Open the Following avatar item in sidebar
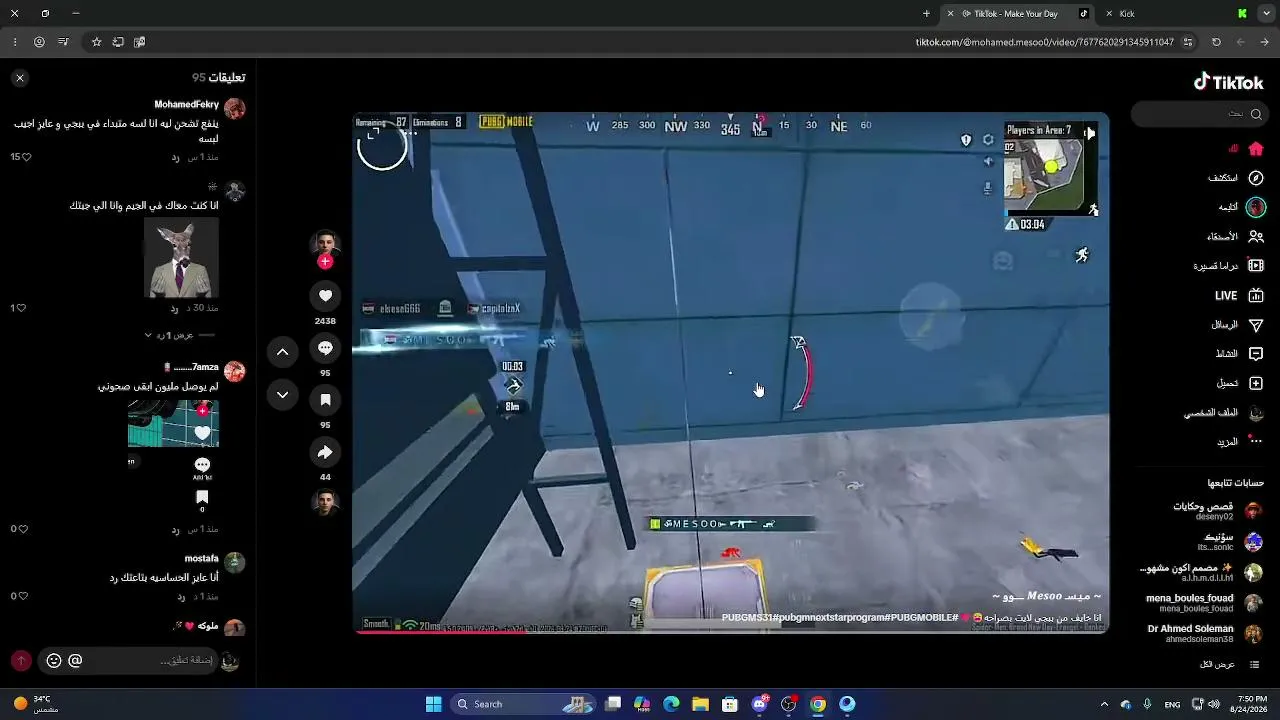 1256,207
